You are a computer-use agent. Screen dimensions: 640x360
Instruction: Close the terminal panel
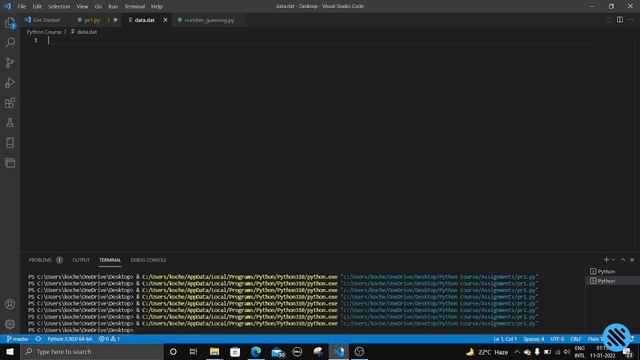[x=632, y=260]
